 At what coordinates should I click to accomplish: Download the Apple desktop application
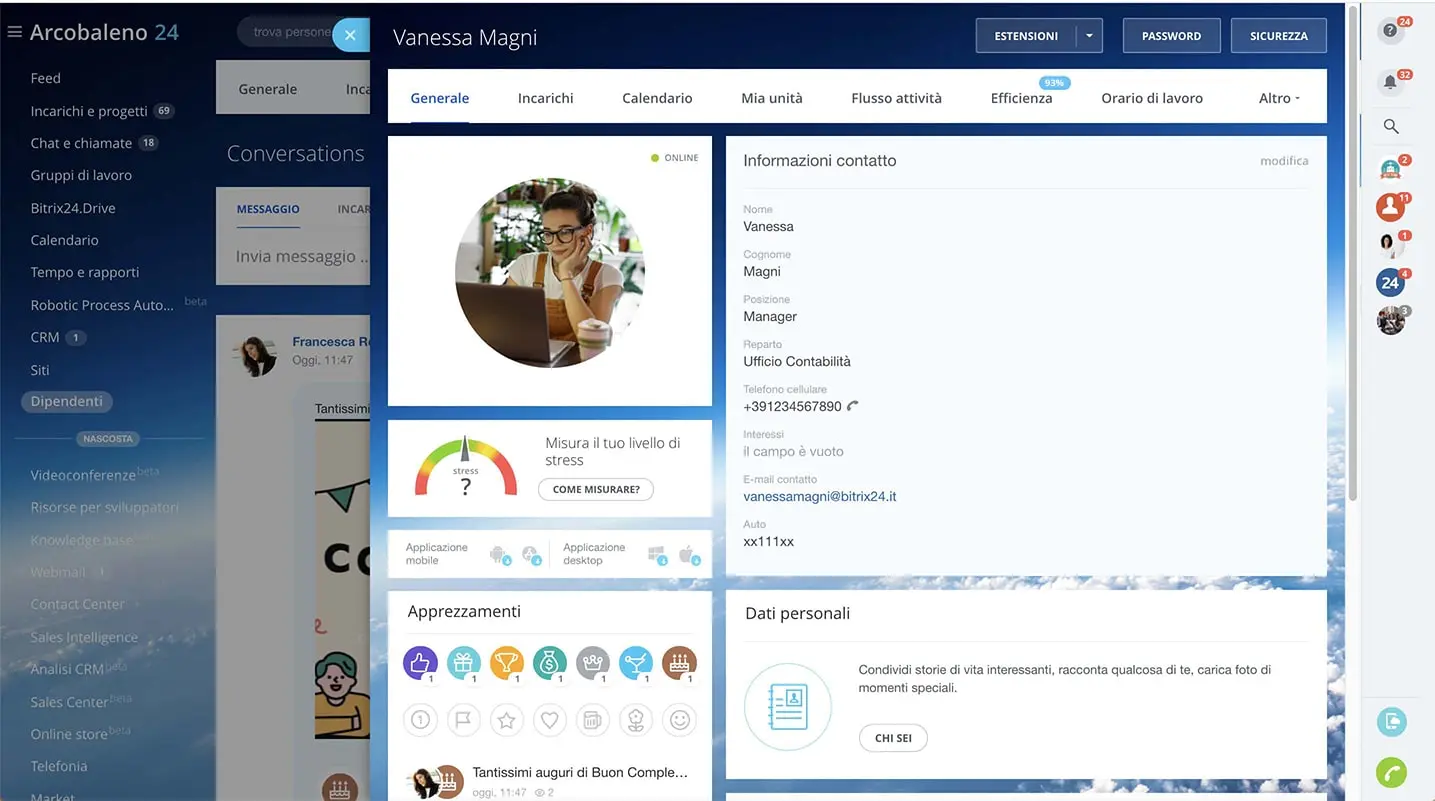point(688,554)
